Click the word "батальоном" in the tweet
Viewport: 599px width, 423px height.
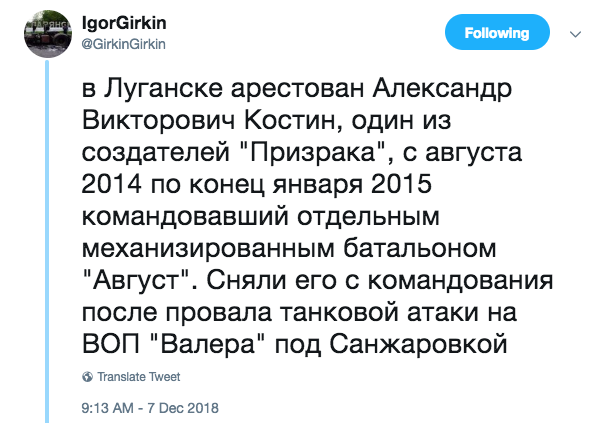(x=419, y=249)
